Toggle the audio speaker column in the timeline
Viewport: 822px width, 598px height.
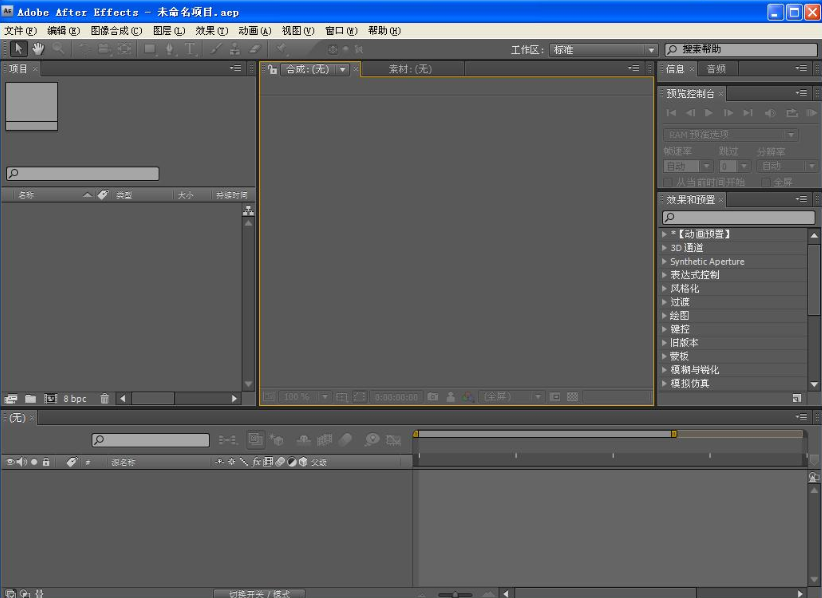tap(22, 462)
